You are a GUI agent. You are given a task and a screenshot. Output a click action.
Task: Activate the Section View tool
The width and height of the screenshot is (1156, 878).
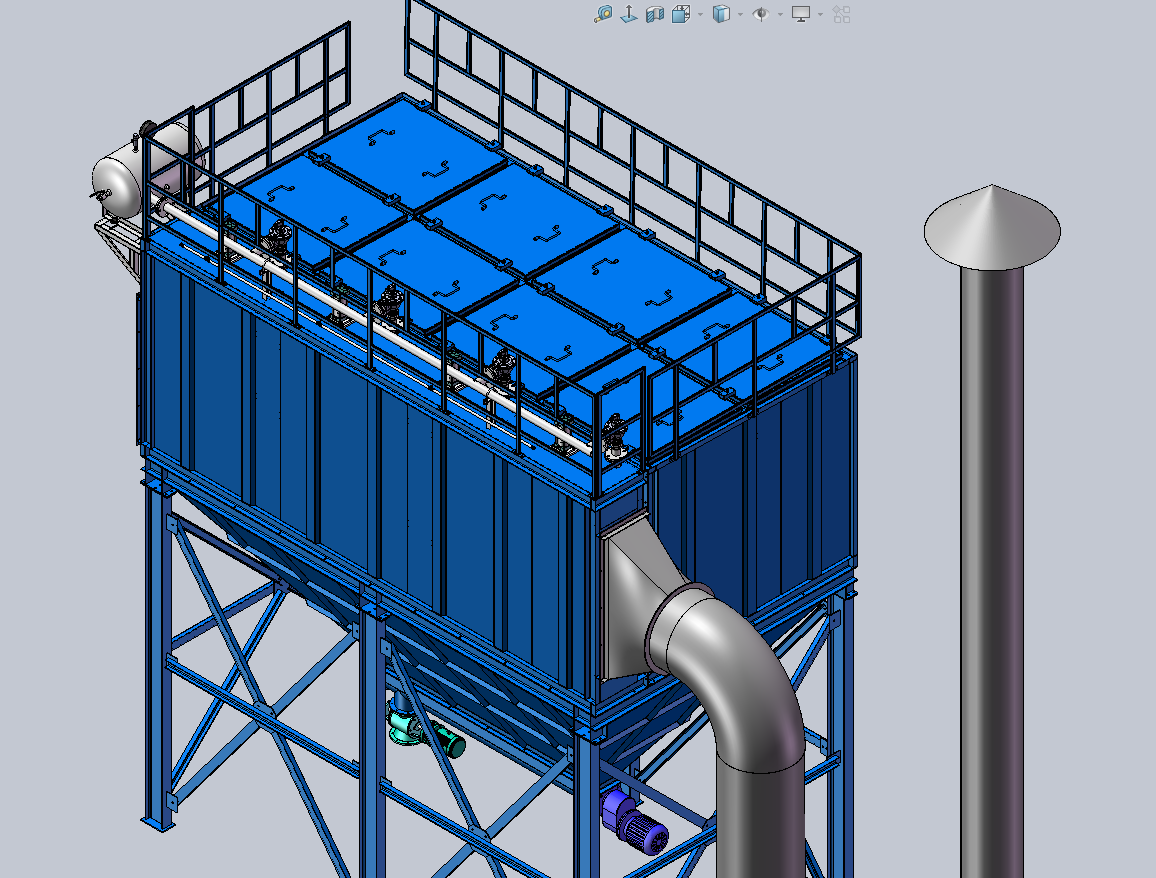pos(655,14)
